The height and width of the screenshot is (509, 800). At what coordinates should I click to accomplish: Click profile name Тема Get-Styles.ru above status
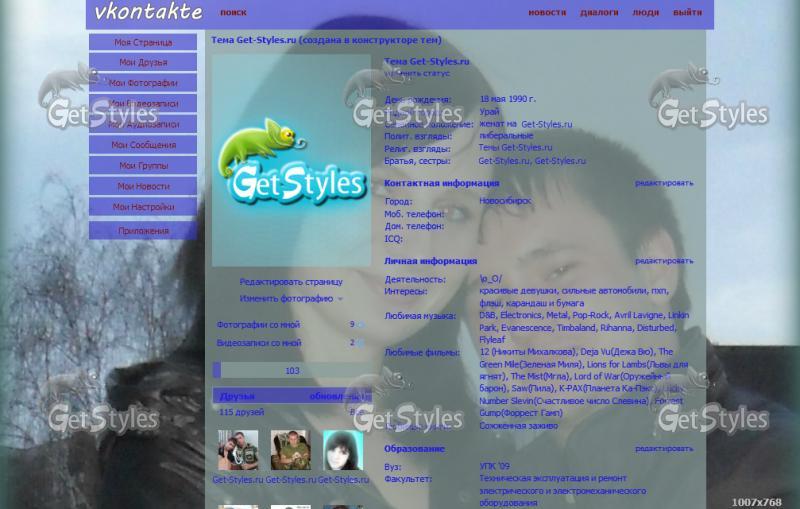(x=427, y=61)
